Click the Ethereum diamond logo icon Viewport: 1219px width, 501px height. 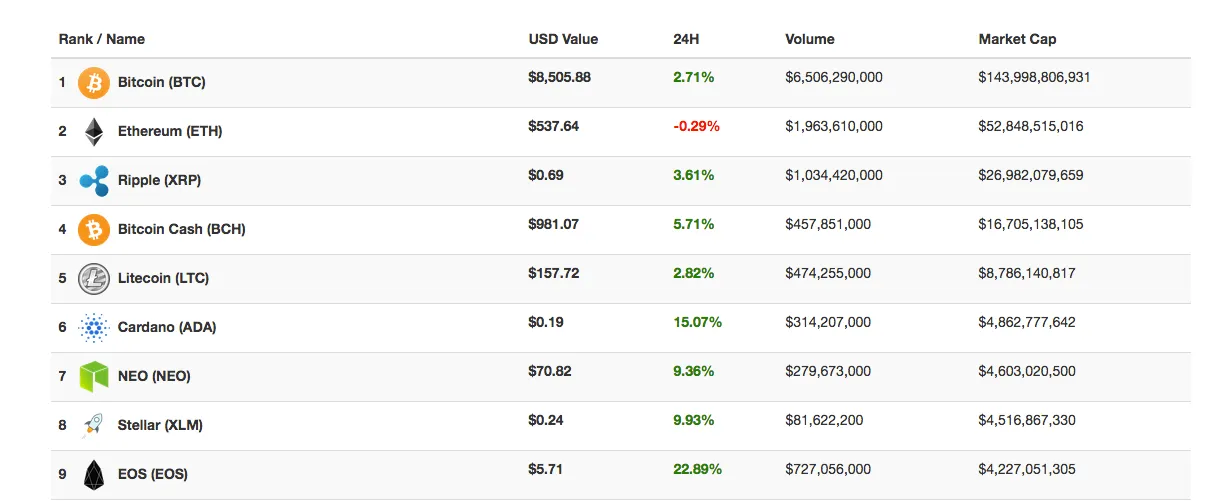coord(94,131)
